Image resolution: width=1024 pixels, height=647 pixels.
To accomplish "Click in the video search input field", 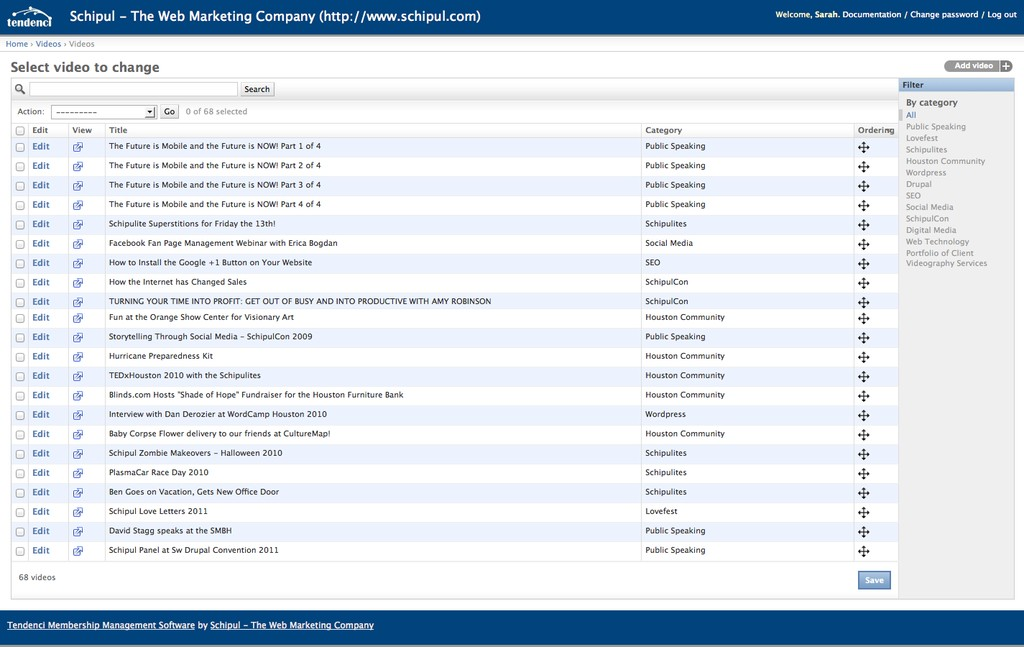I will click(x=133, y=89).
